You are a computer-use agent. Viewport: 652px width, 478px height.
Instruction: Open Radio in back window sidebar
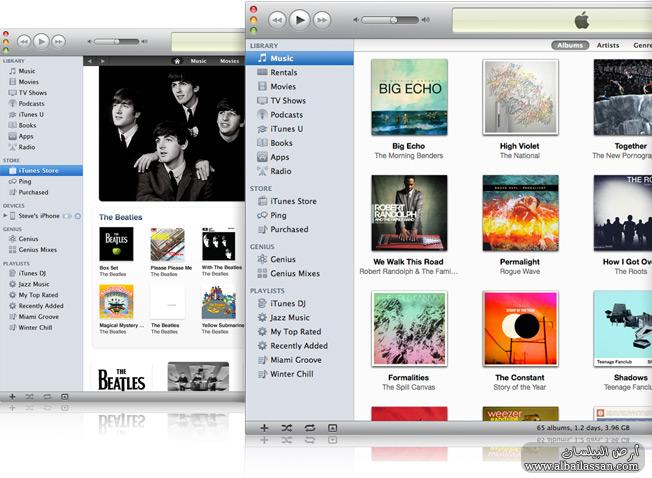41,147
